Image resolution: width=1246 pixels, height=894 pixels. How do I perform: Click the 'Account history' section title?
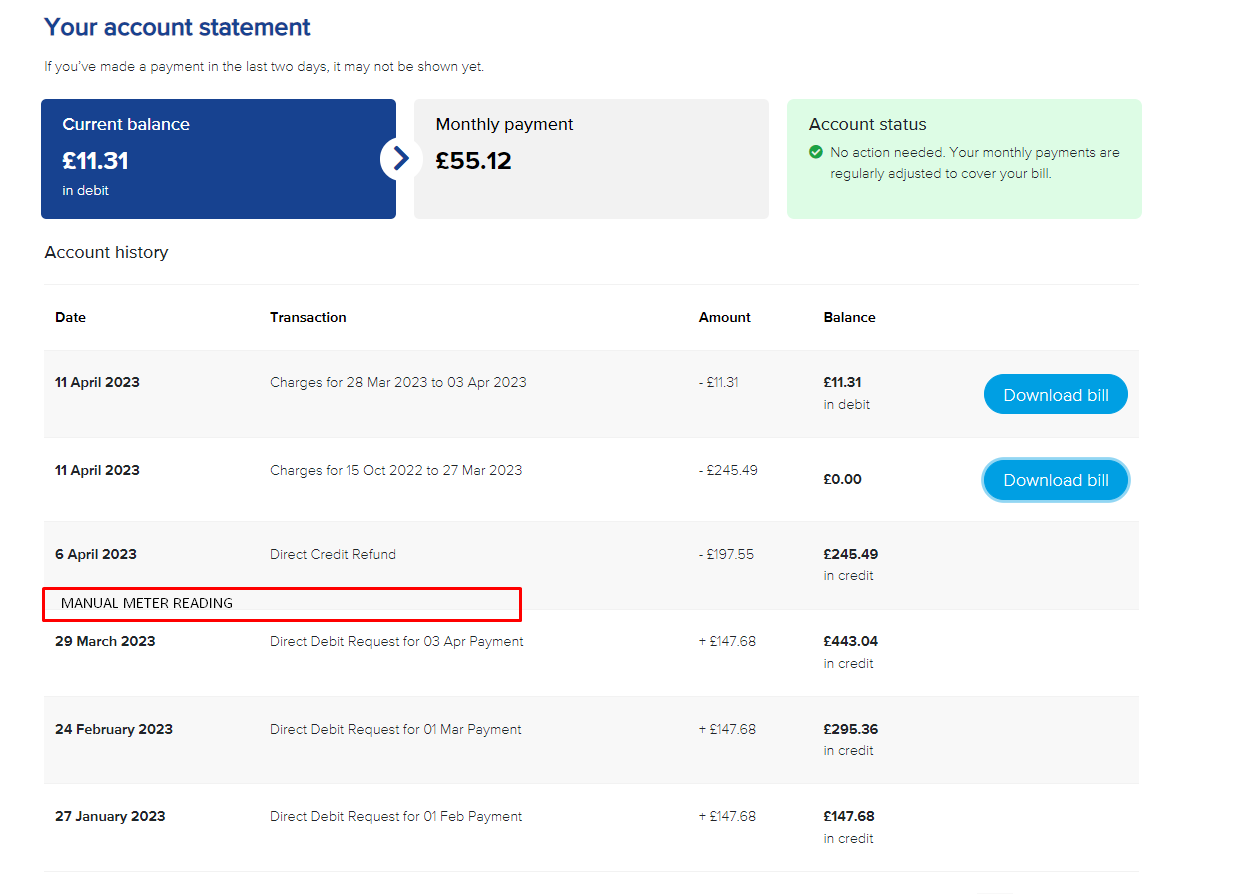(x=107, y=252)
